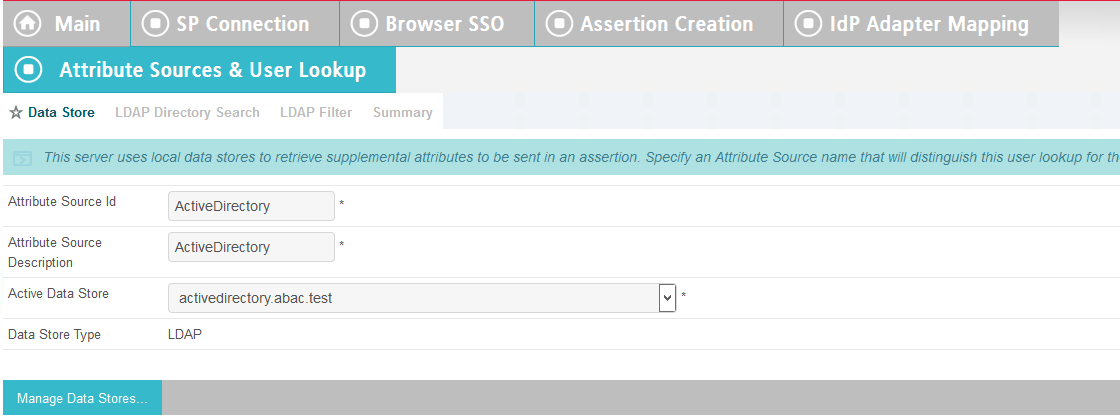Click the SP Connection step circle icon
Screen dimensions: 1120x418
coord(155,24)
